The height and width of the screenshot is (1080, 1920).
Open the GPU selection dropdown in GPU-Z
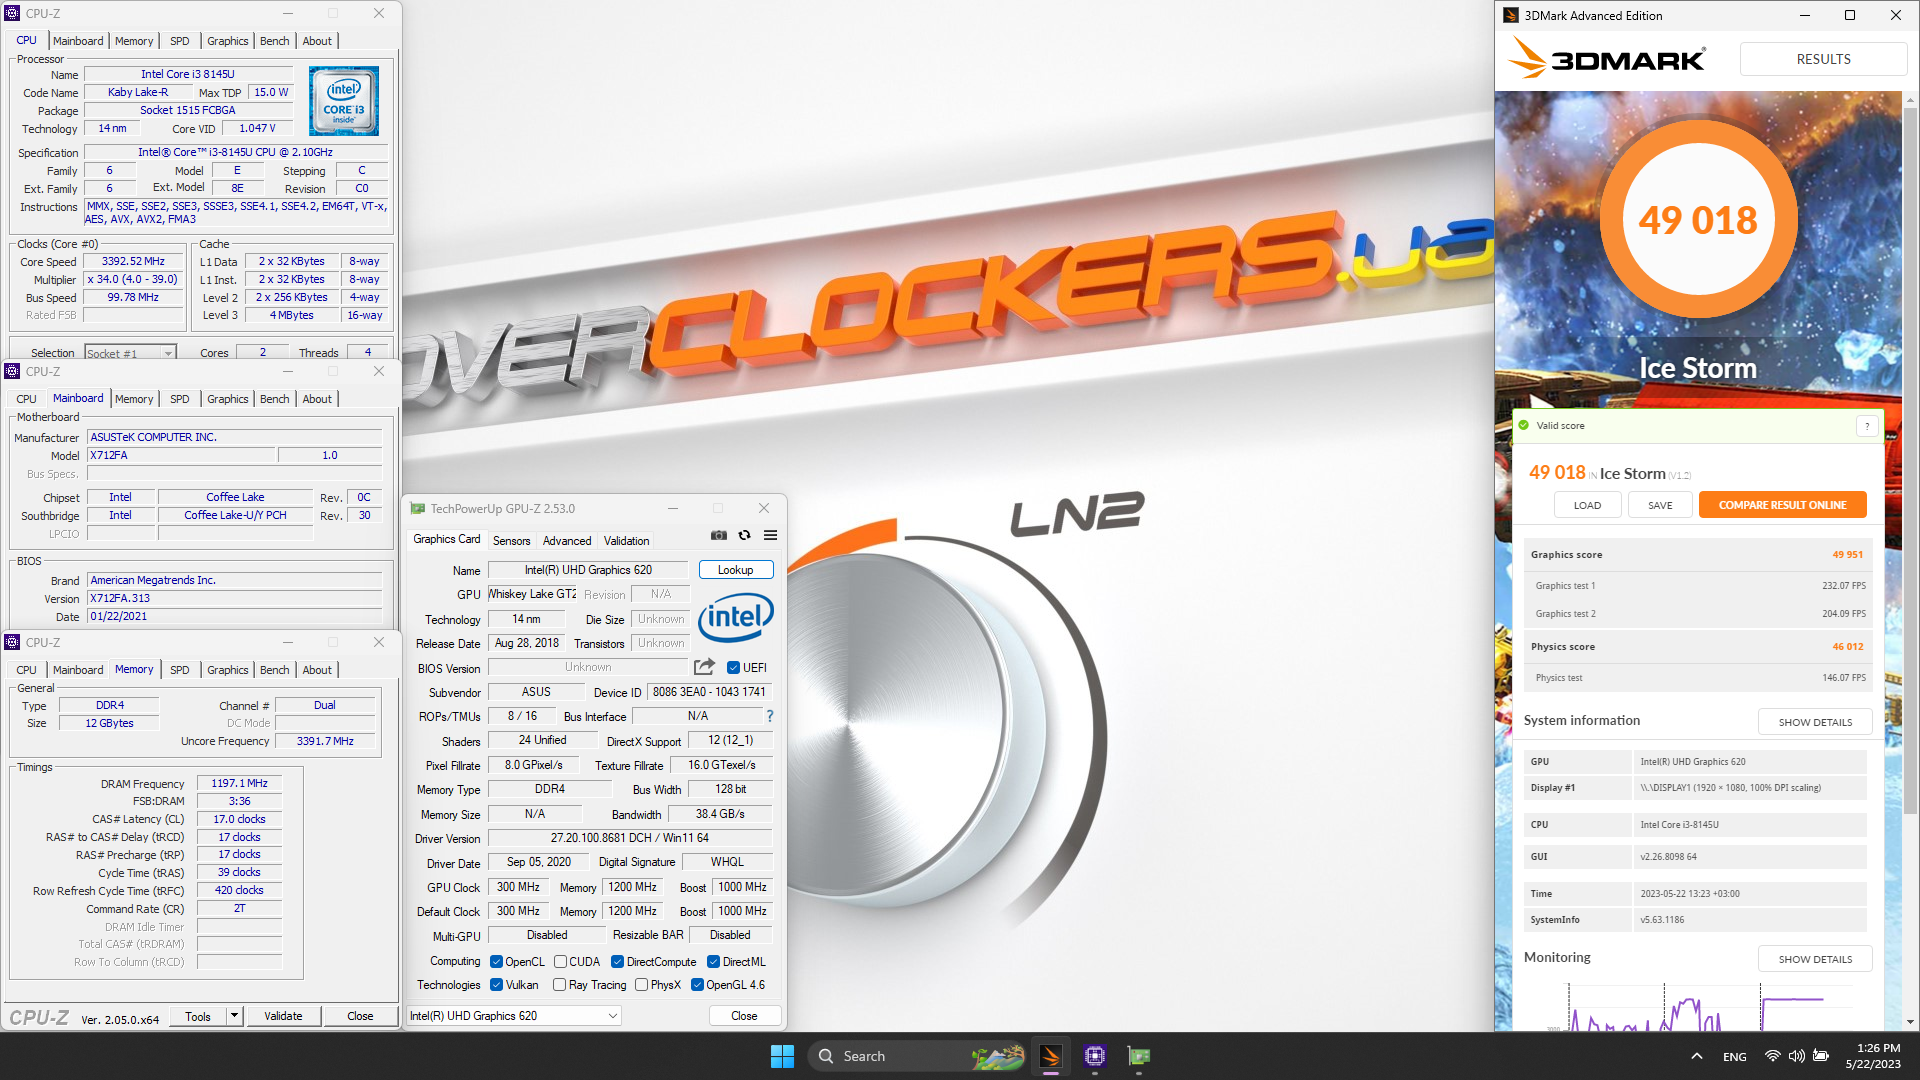point(514,1015)
